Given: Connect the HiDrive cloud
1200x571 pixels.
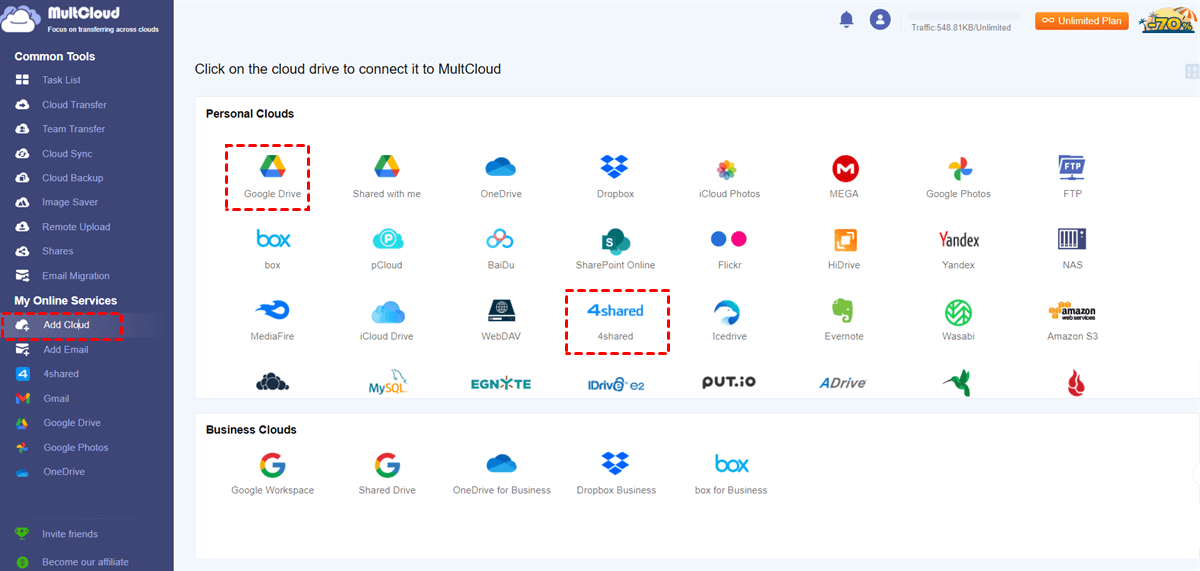Looking at the screenshot, I should (x=844, y=249).
